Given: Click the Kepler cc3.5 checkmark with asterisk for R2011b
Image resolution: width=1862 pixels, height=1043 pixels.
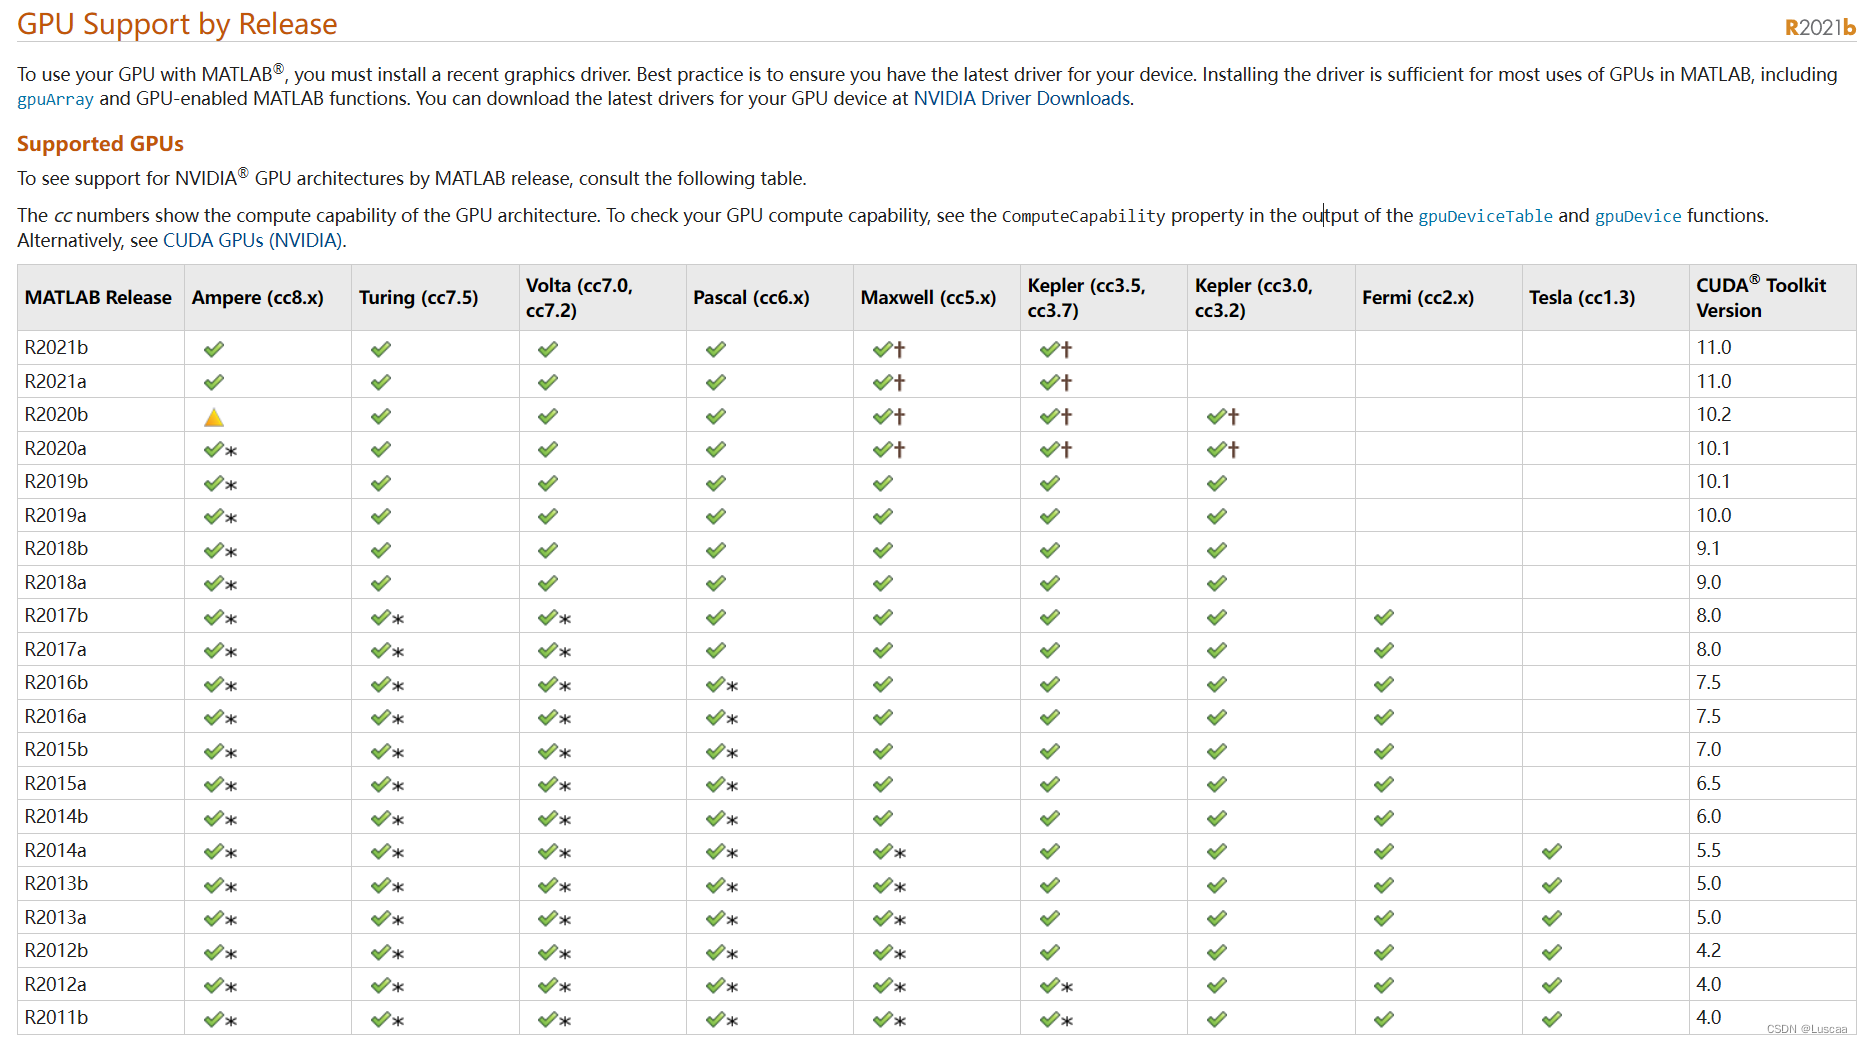Looking at the screenshot, I should click(1057, 1020).
